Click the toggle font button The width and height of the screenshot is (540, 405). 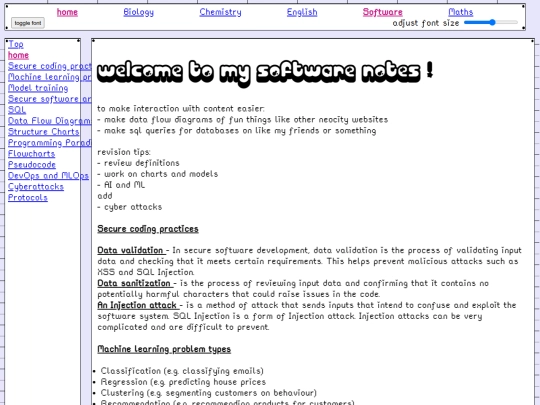click(28, 23)
